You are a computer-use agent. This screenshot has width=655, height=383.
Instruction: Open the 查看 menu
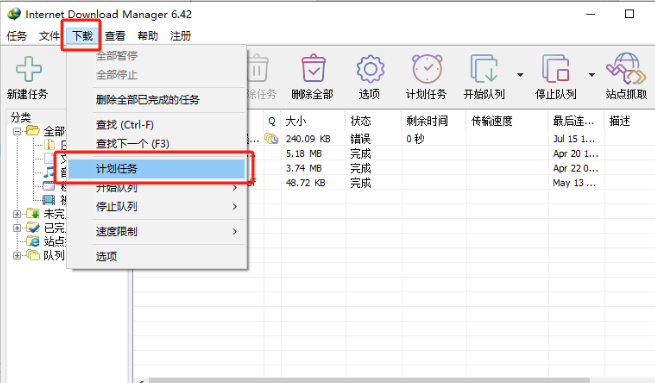point(115,36)
